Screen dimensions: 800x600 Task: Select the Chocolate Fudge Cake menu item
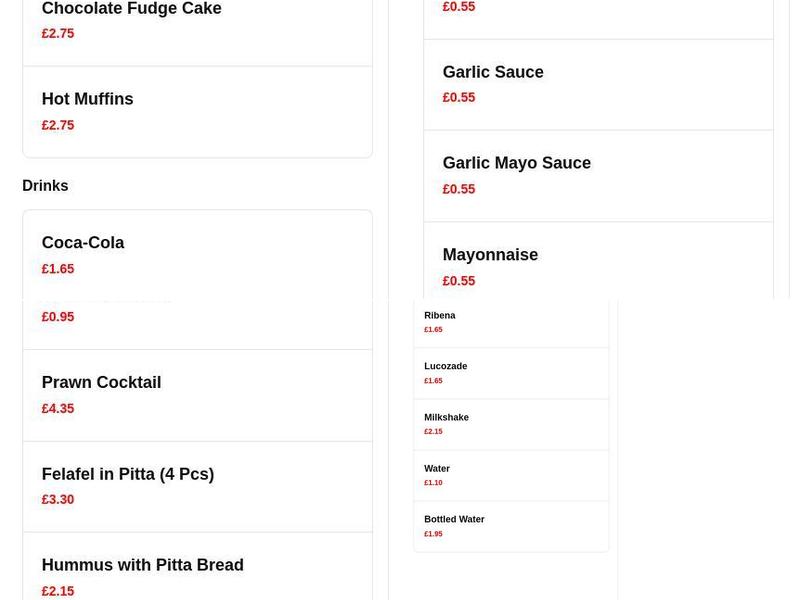(x=131, y=8)
